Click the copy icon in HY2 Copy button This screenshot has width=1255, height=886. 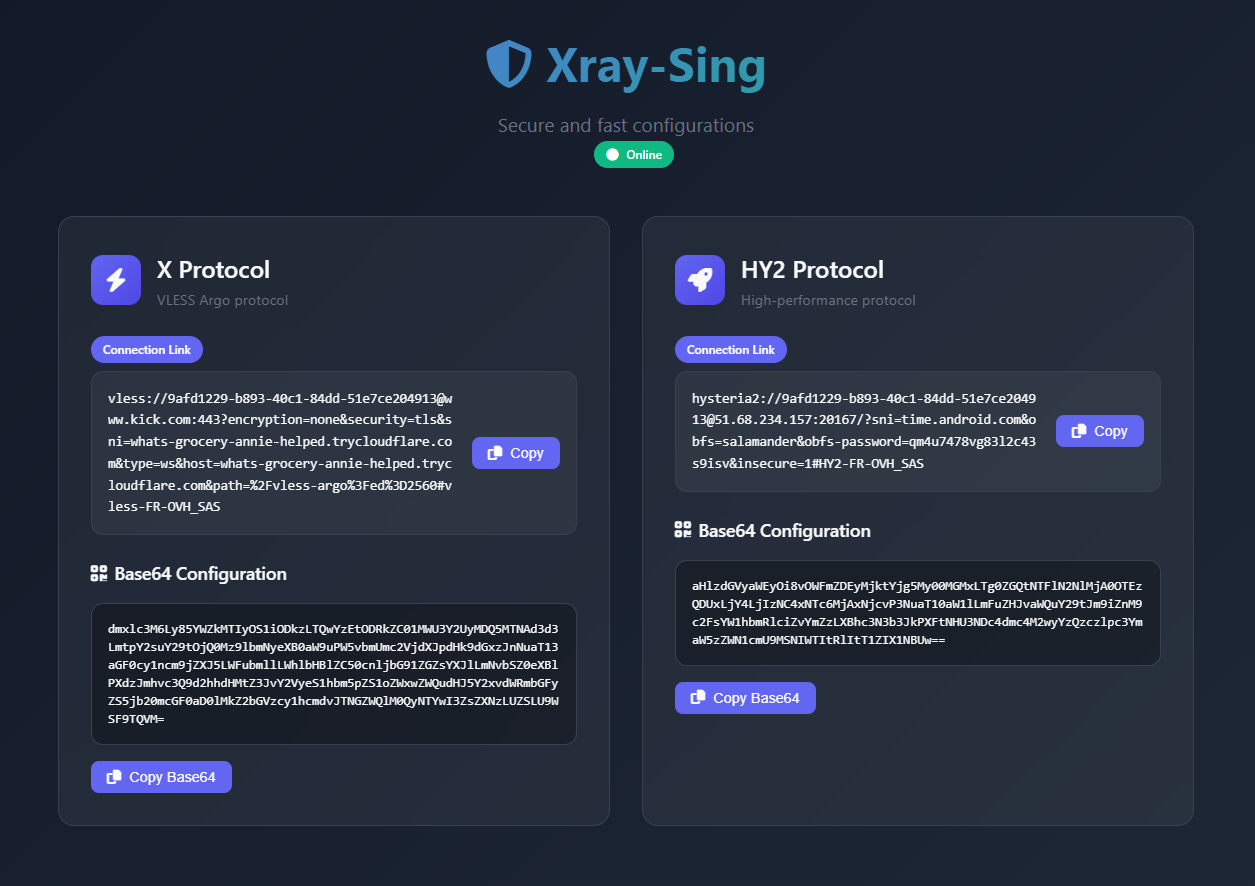[1080, 431]
